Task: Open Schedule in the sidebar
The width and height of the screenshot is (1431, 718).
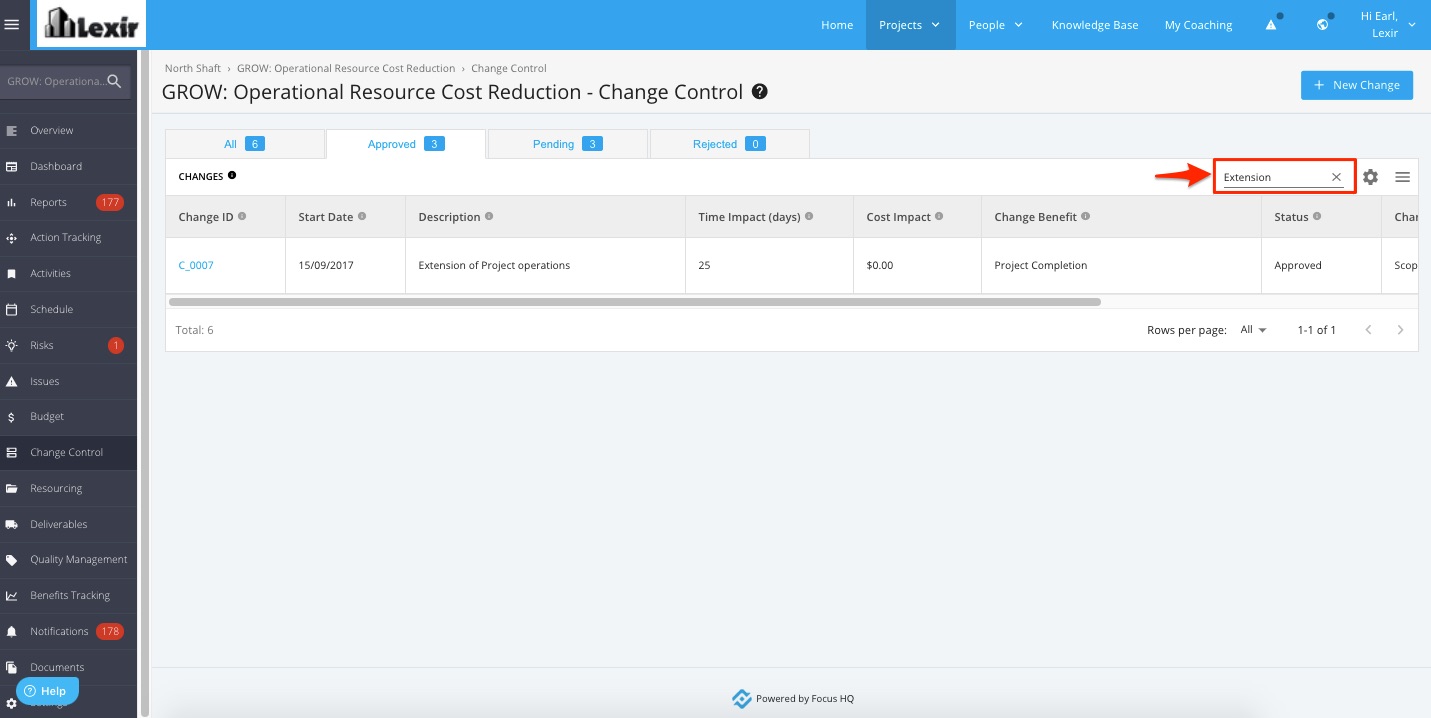Action: pos(68,309)
